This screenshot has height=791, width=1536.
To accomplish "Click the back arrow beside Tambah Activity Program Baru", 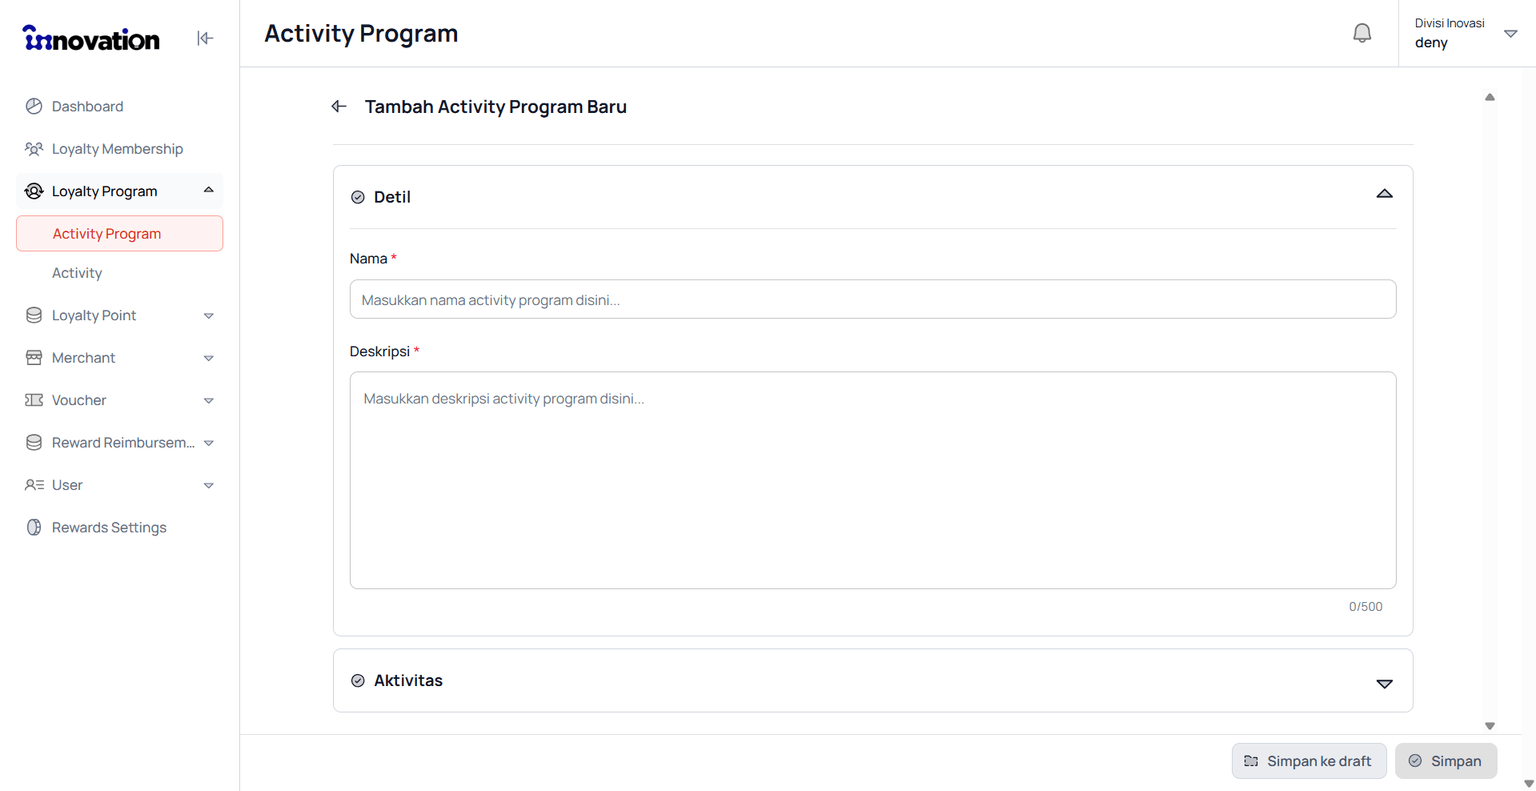I will 339,106.
